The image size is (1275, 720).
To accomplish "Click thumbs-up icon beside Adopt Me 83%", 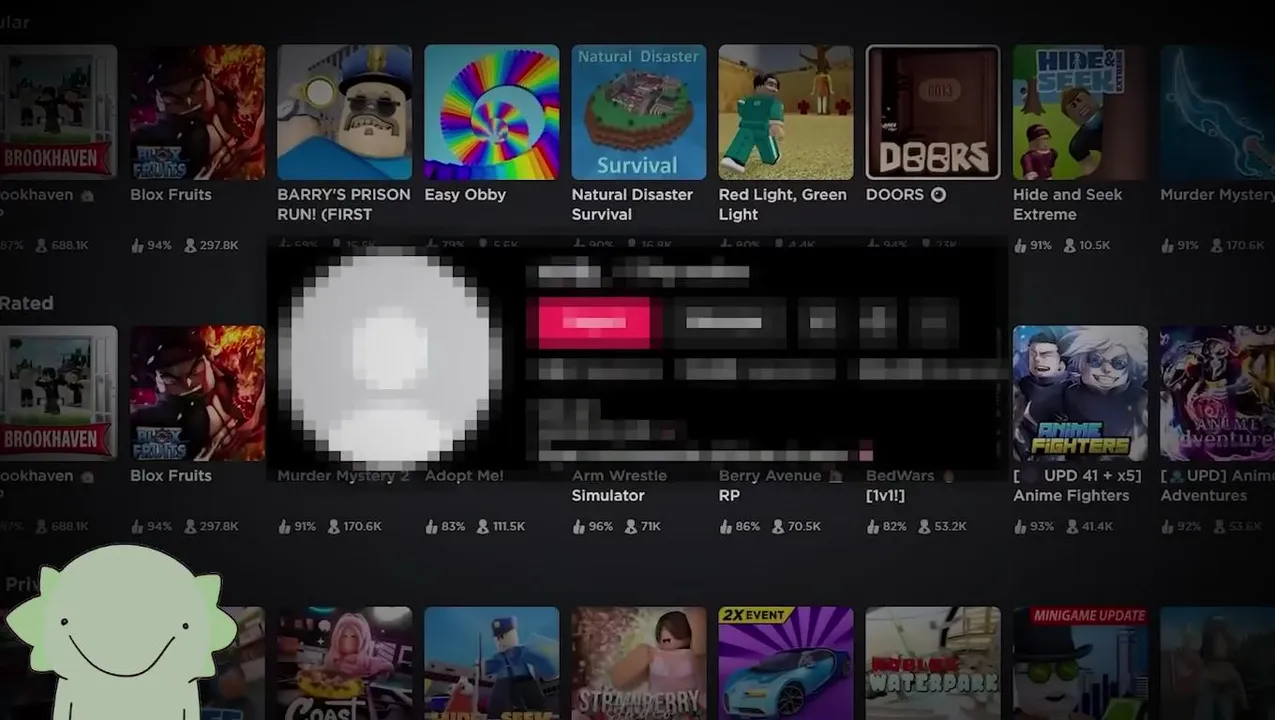I will (432, 526).
